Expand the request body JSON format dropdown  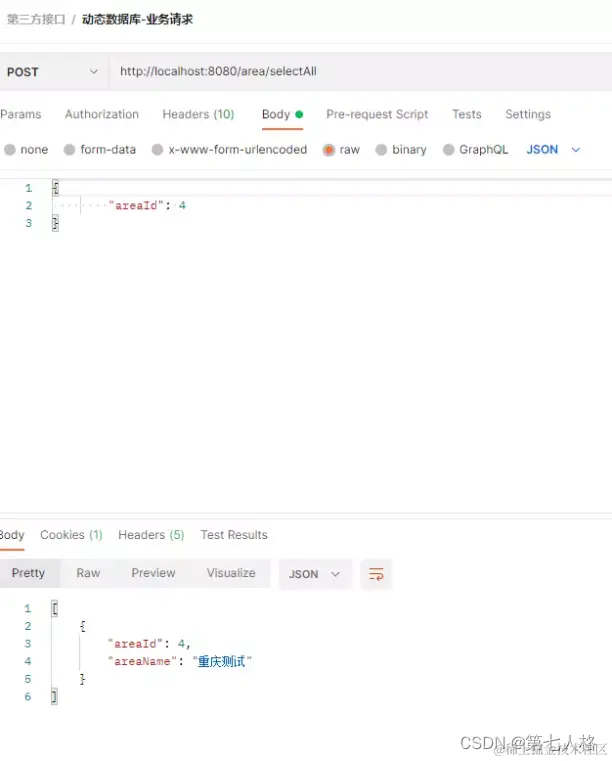point(553,149)
